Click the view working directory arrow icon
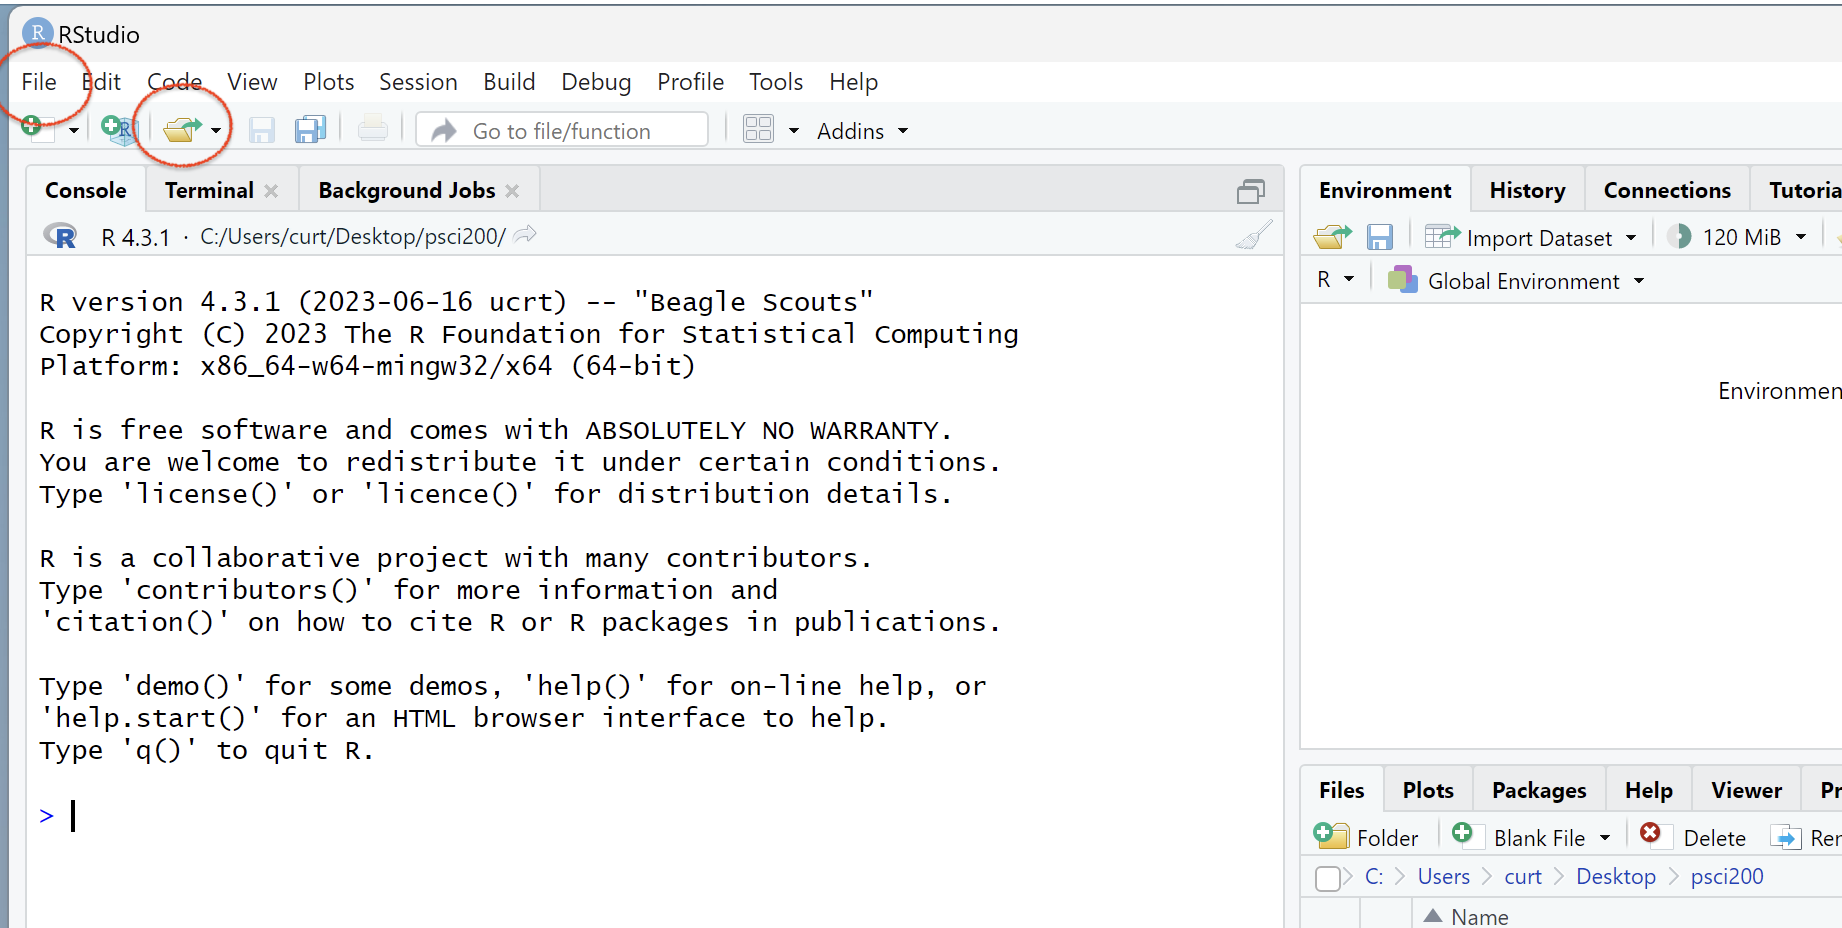1842x928 pixels. [x=525, y=235]
